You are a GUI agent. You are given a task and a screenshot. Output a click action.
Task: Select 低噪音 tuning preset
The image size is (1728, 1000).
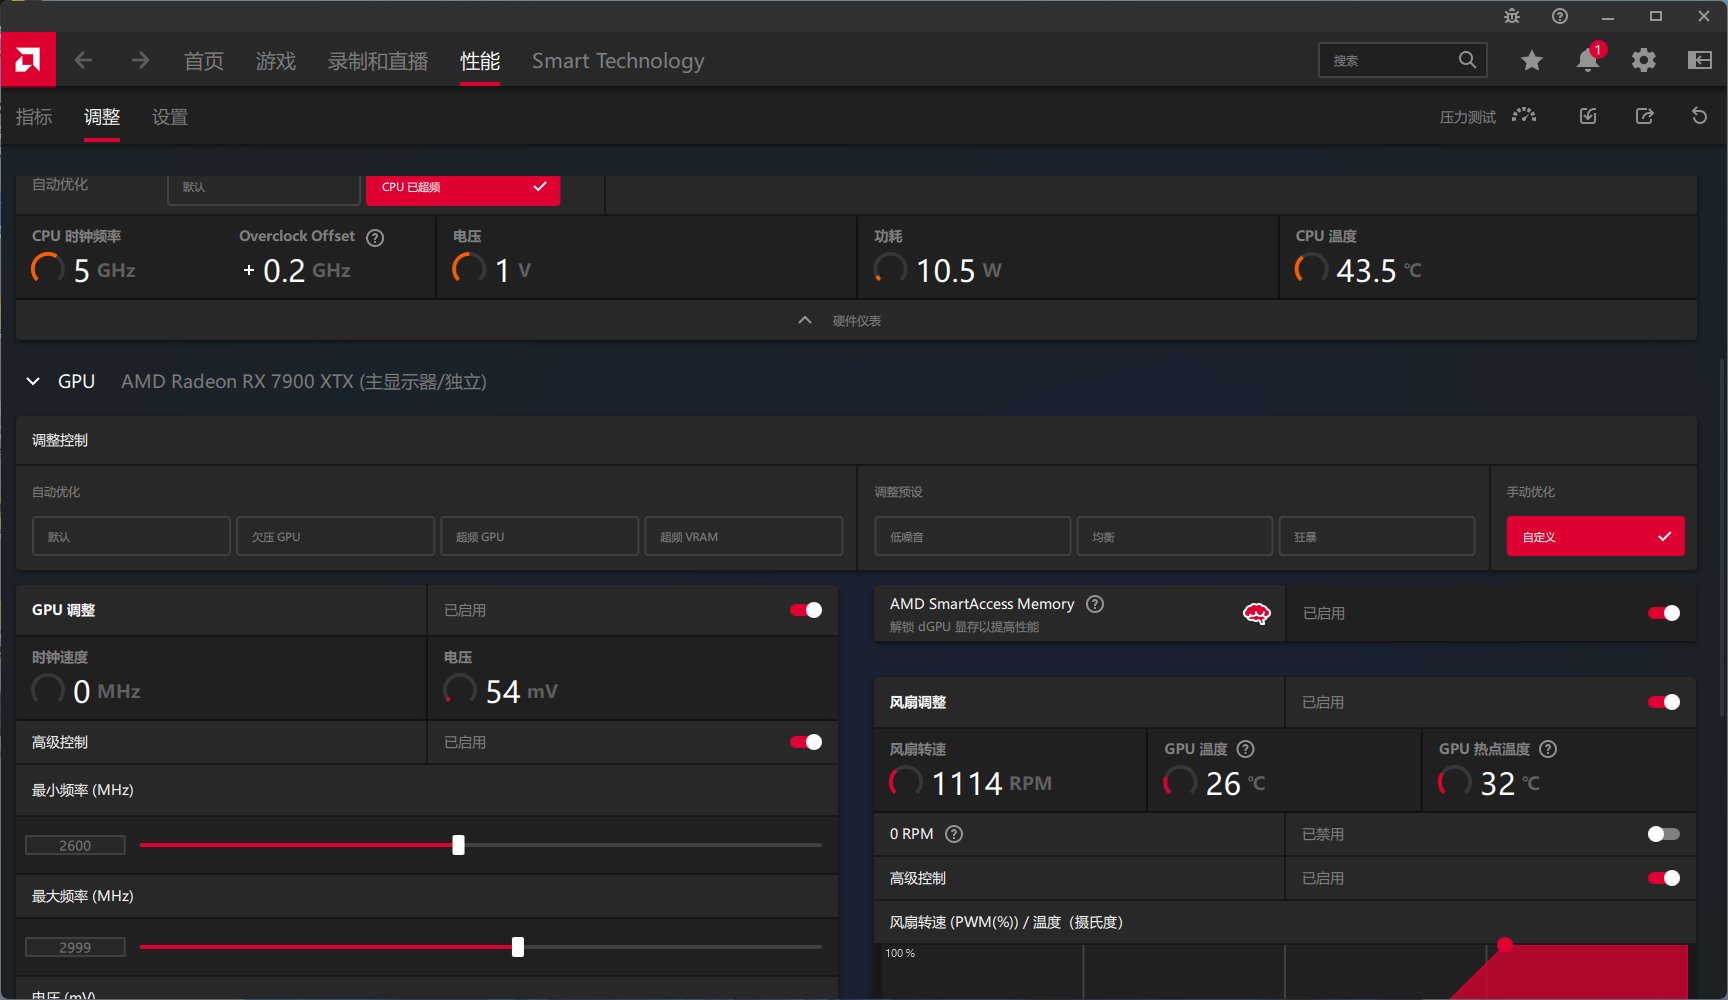tap(972, 536)
